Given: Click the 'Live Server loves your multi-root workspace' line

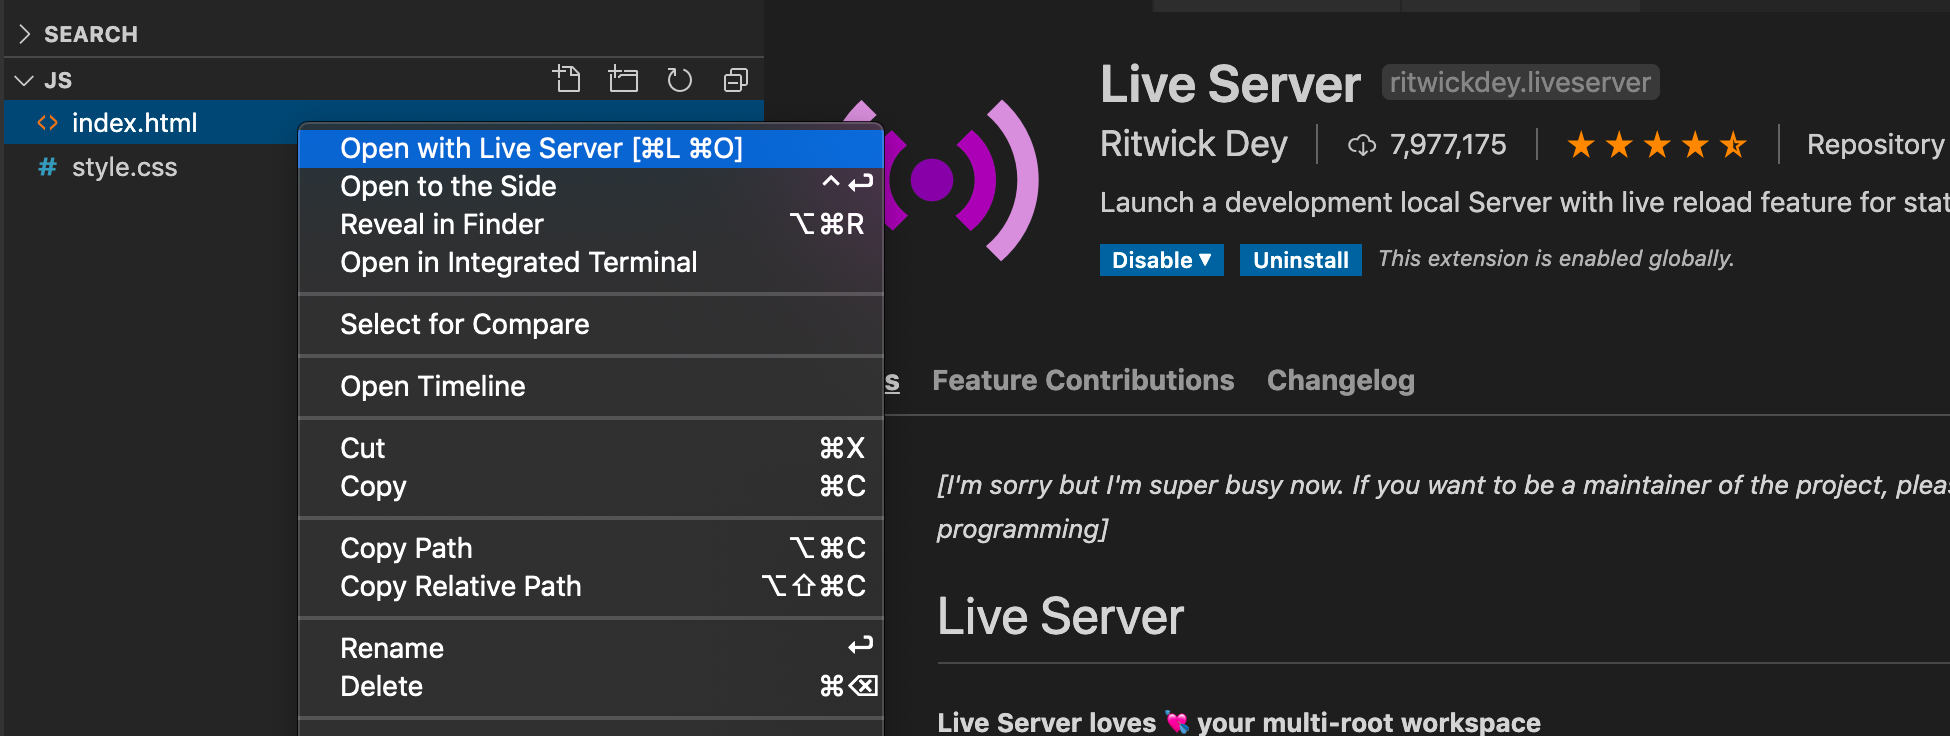Looking at the screenshot, I should click(x=1239, y=722).
